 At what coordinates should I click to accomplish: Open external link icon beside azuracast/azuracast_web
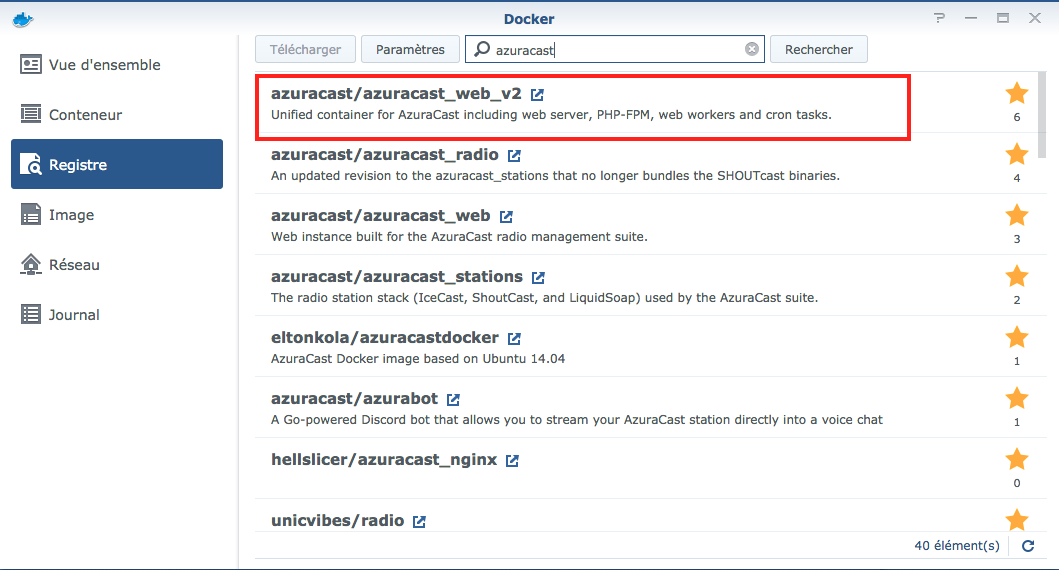tap(506, 216)
